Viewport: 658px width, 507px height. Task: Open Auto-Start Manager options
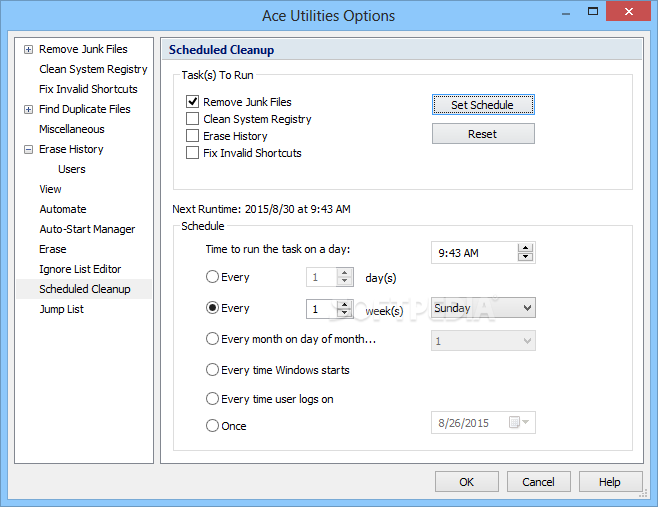[87, 229]
